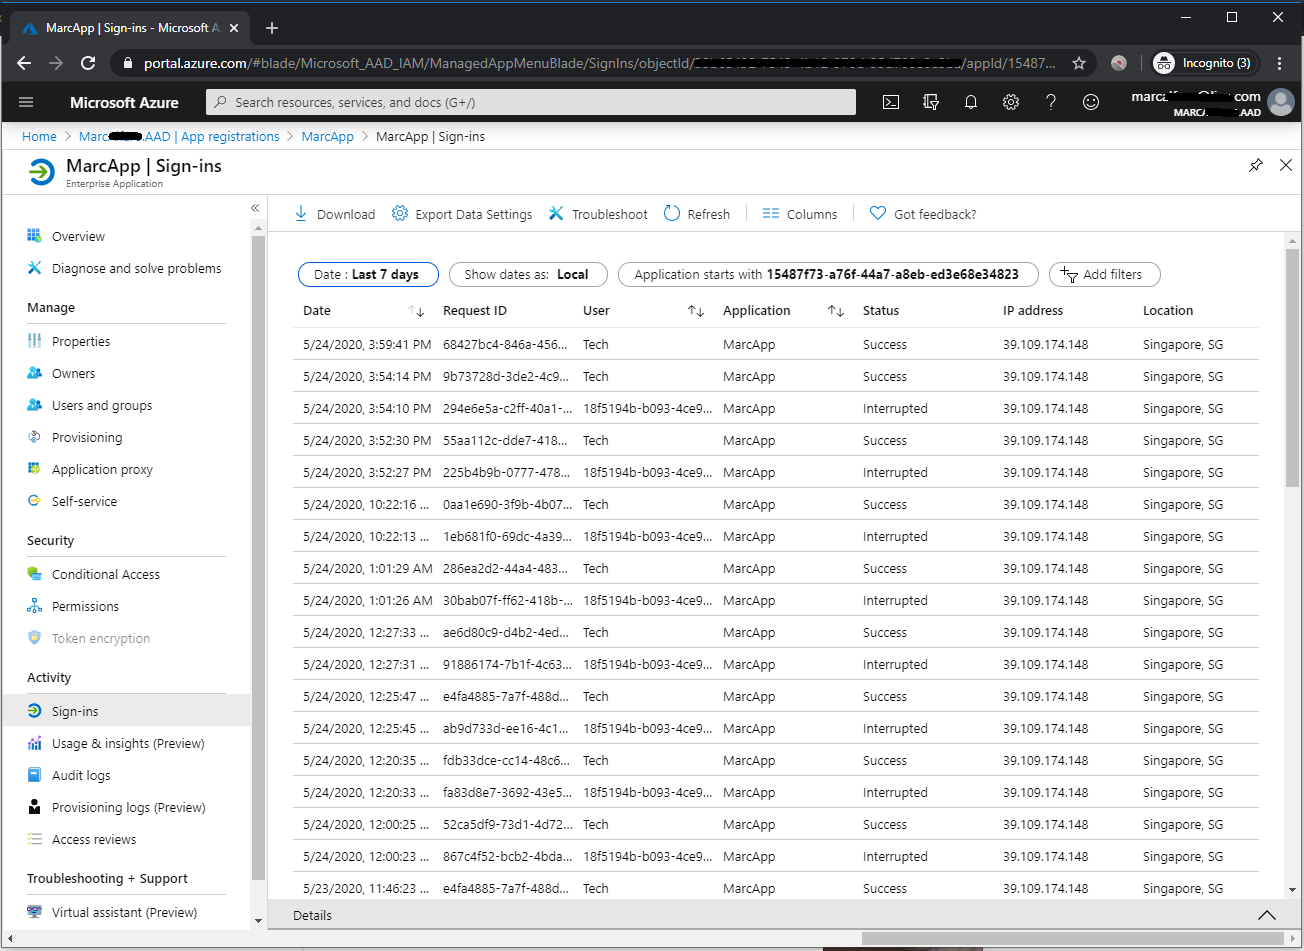
Task: Navigate to Home via breadcrumb
Action: [x=39, y=136]
